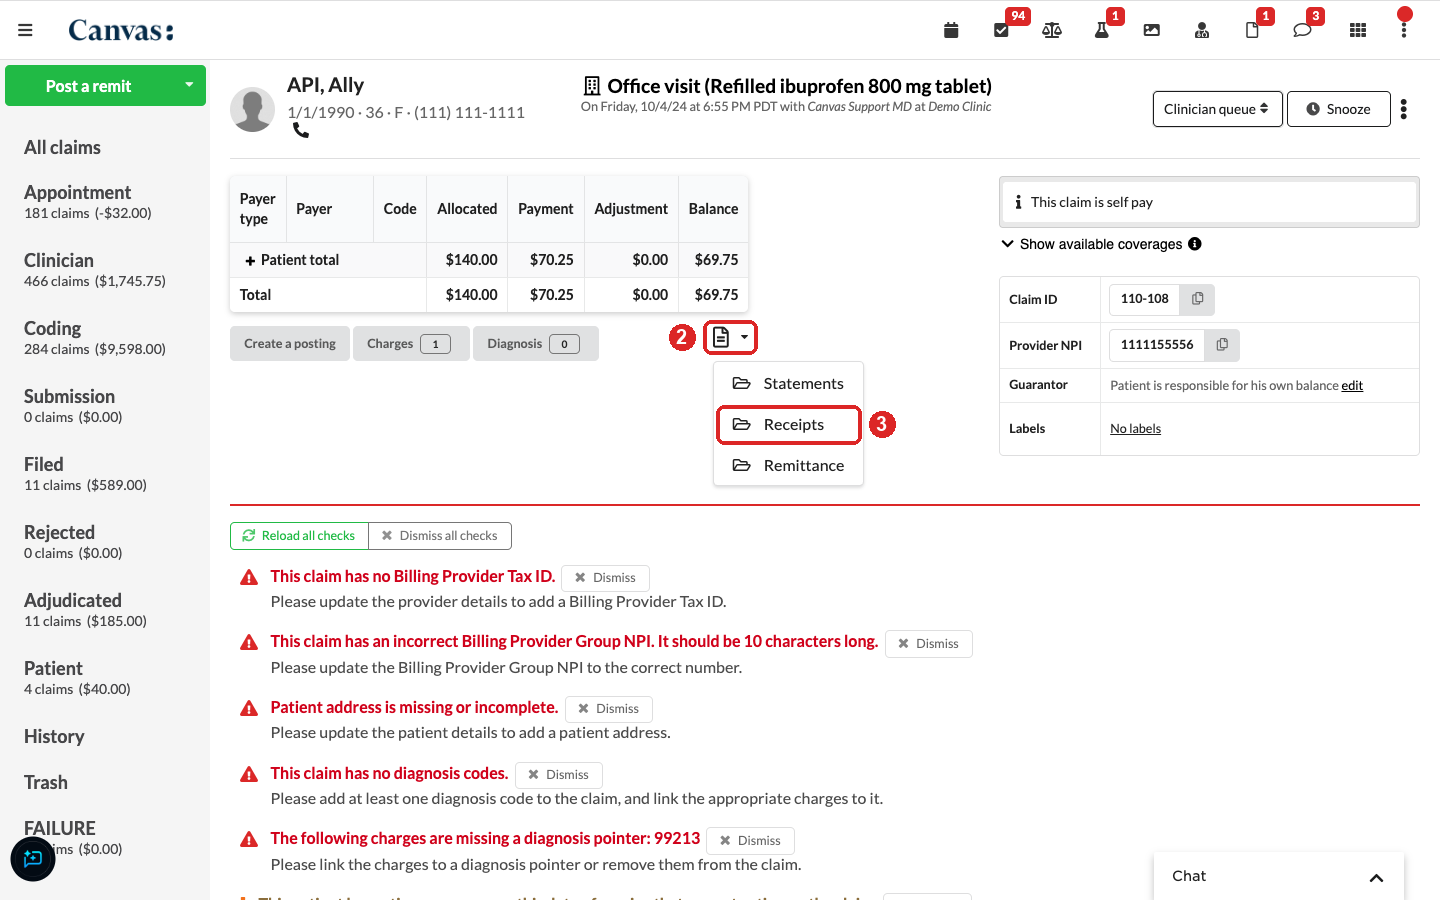Click the patient avatar for API, Ally
The height and width of the screenshot is (900, 1440).
(x=252, y=109)
